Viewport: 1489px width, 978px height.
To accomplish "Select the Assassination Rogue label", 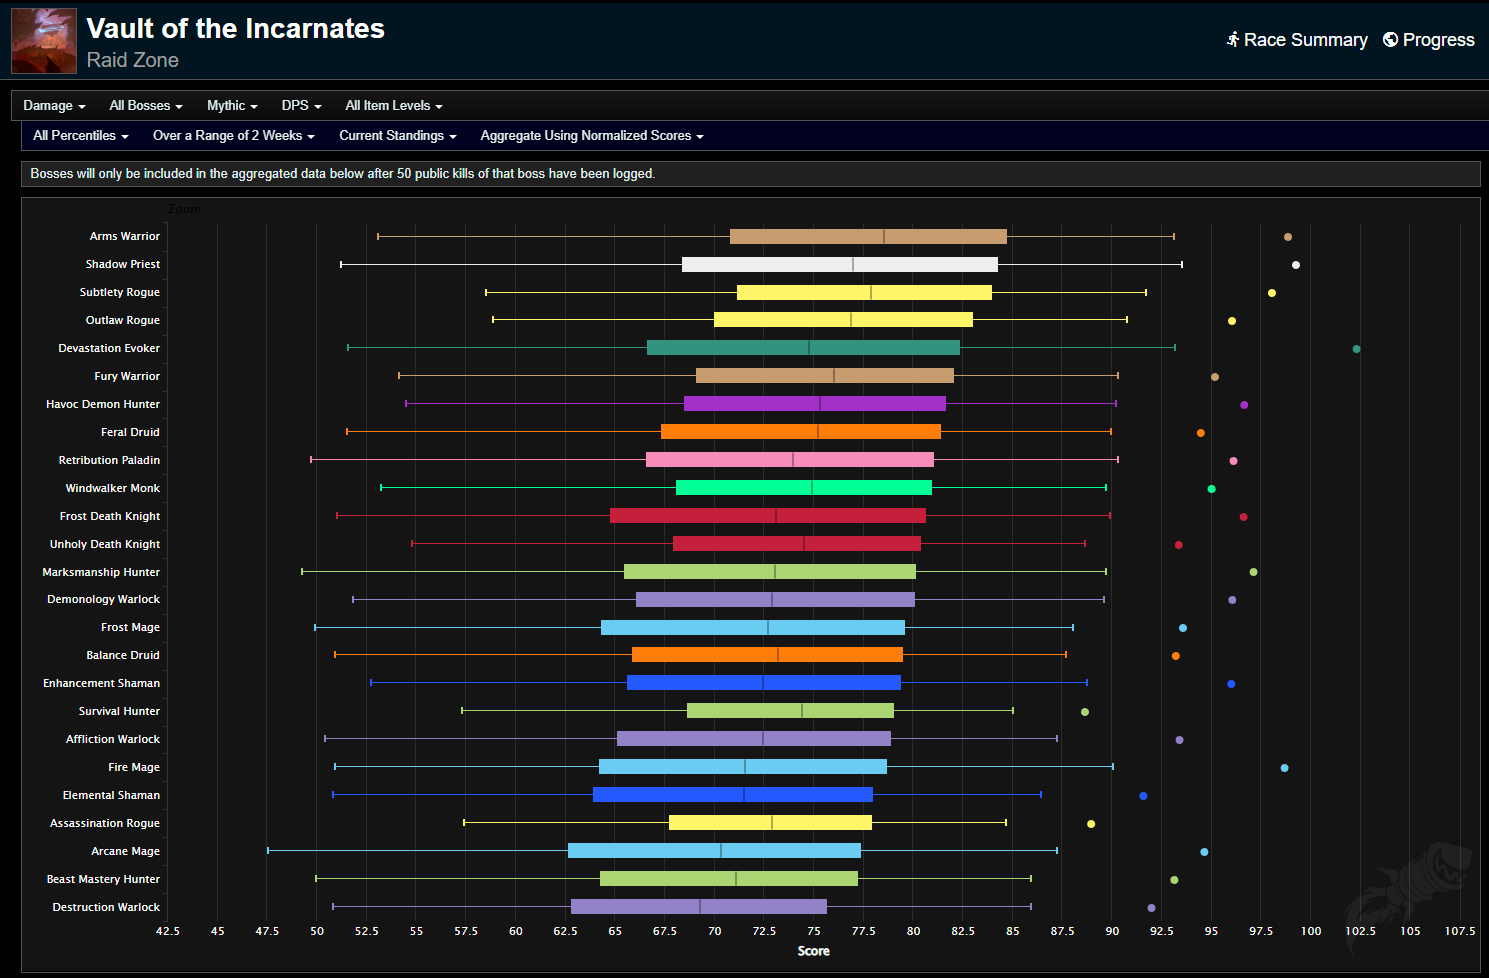I will click(x=105, y=823).
